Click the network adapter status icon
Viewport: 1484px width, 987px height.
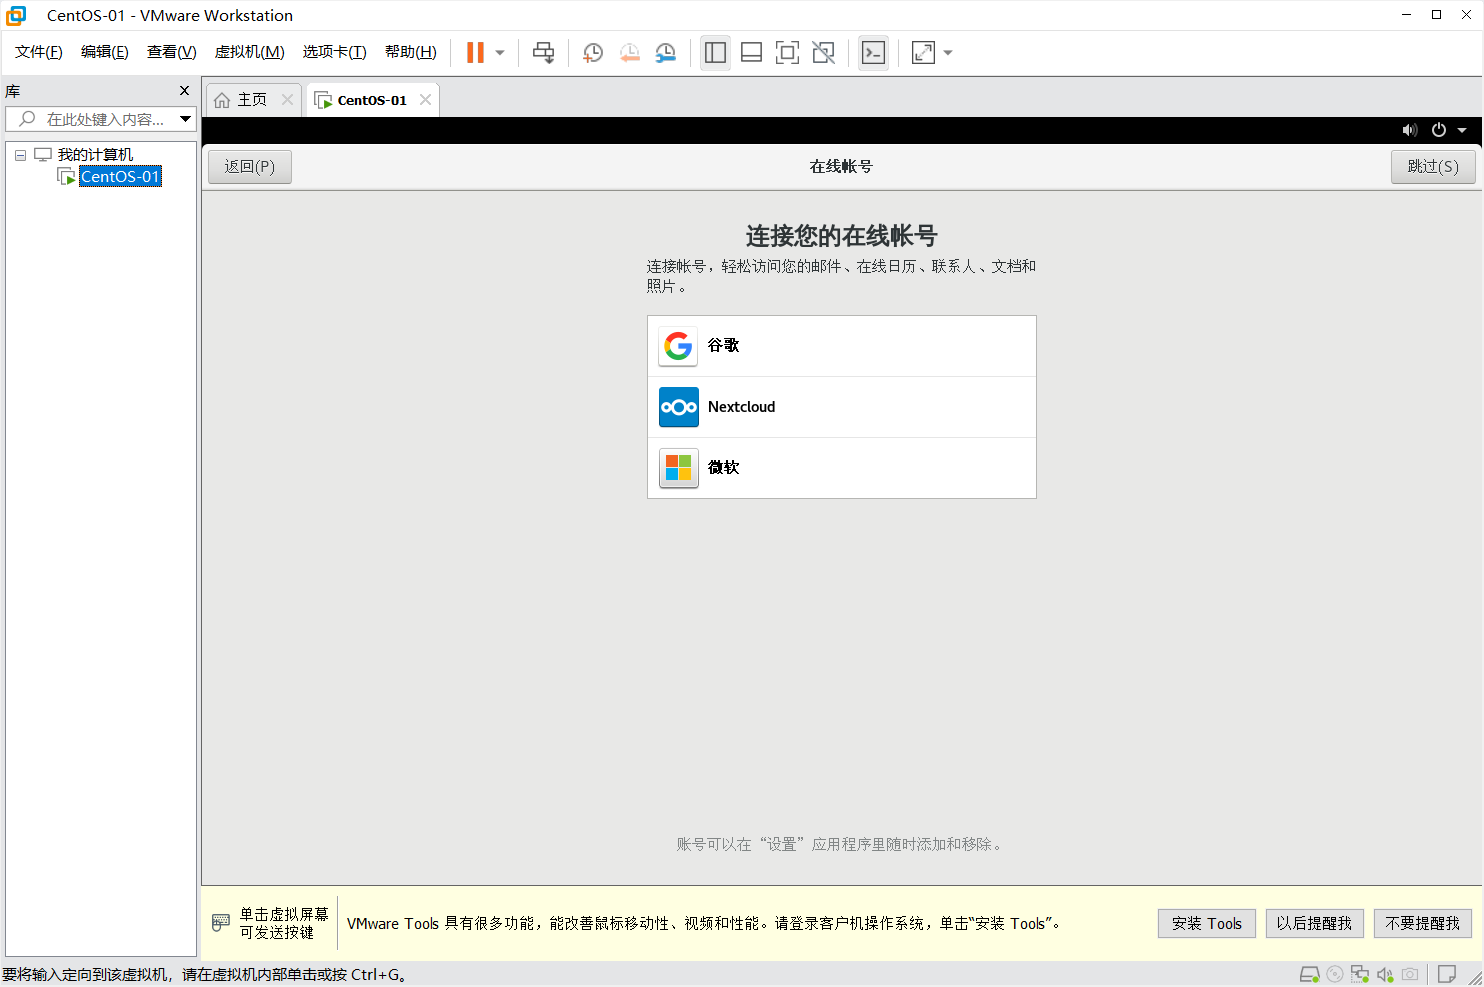[x=1359, y=973]
